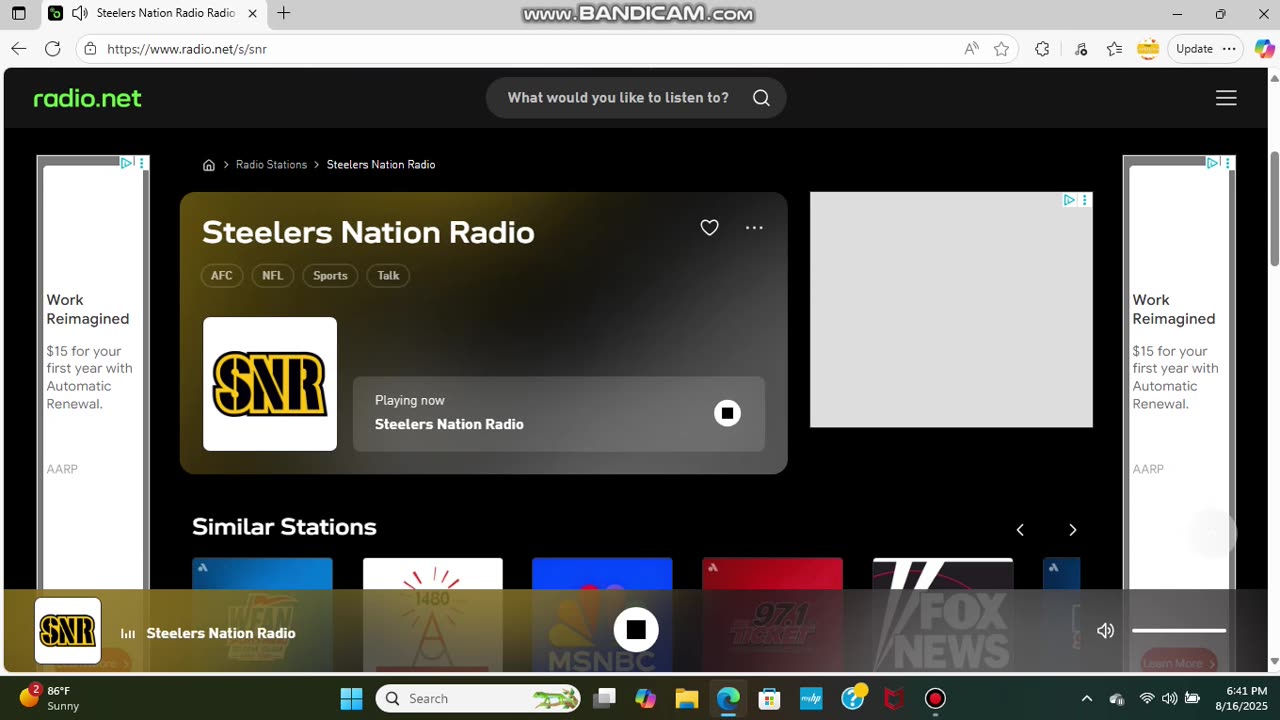Click the AdChoices icon on center ad
Screen dimensions: 1280x720
1069,200
